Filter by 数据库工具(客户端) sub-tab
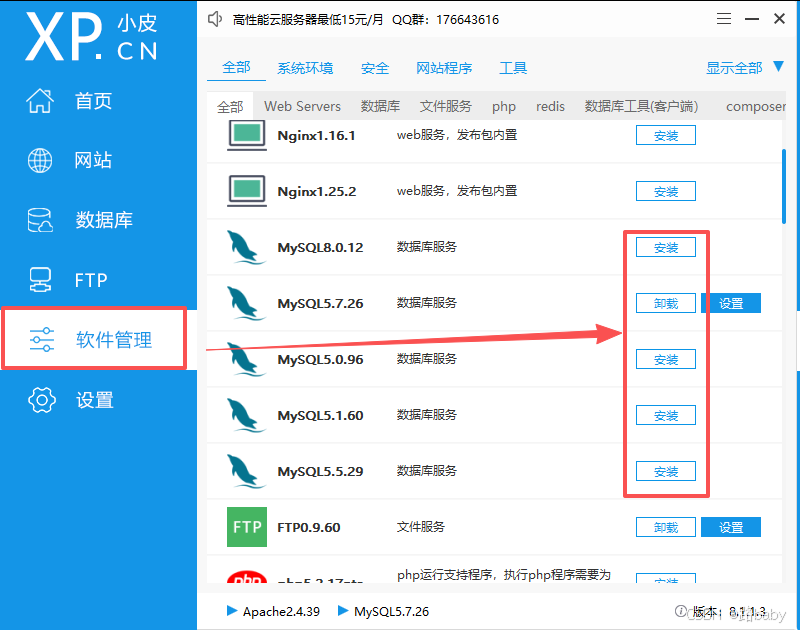800x630 pixels. (641, 106)
